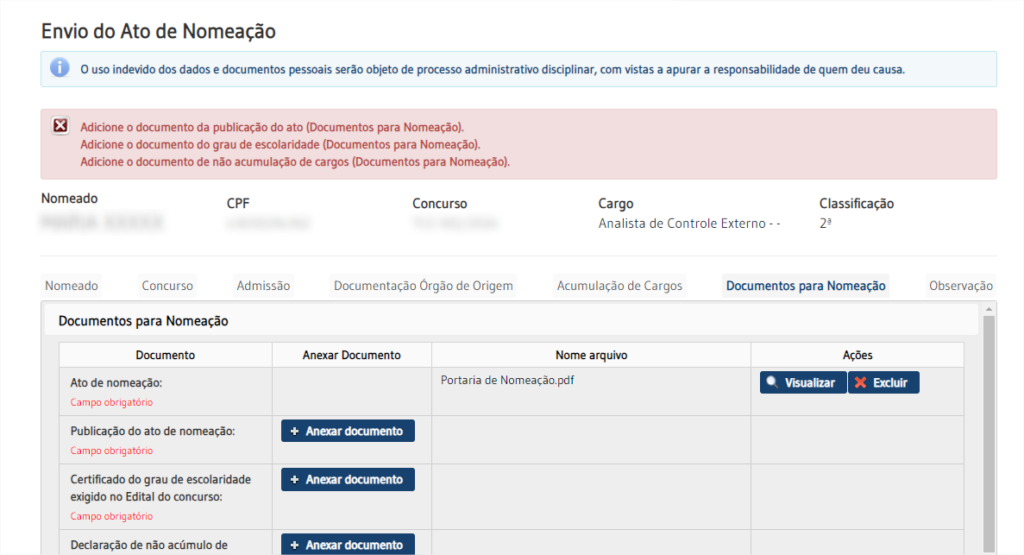1024x555 pixels.
Task: Select the Acumulação de Cargos tab
Action: [x=619, y=285]
